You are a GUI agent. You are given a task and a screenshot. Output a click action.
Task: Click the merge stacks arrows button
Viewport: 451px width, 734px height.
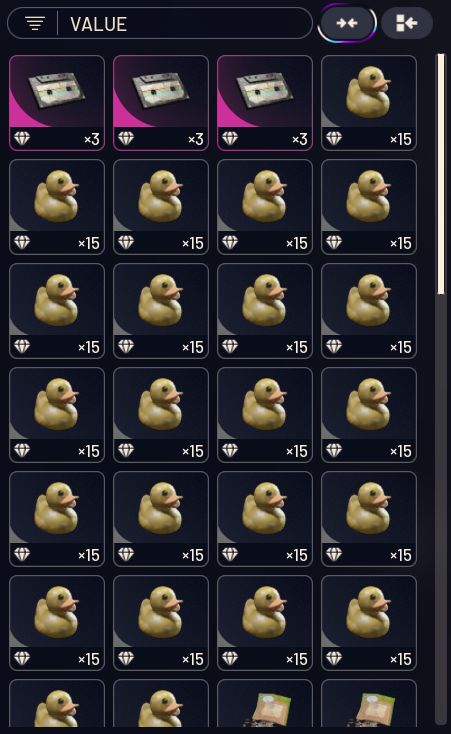[347, 23]
